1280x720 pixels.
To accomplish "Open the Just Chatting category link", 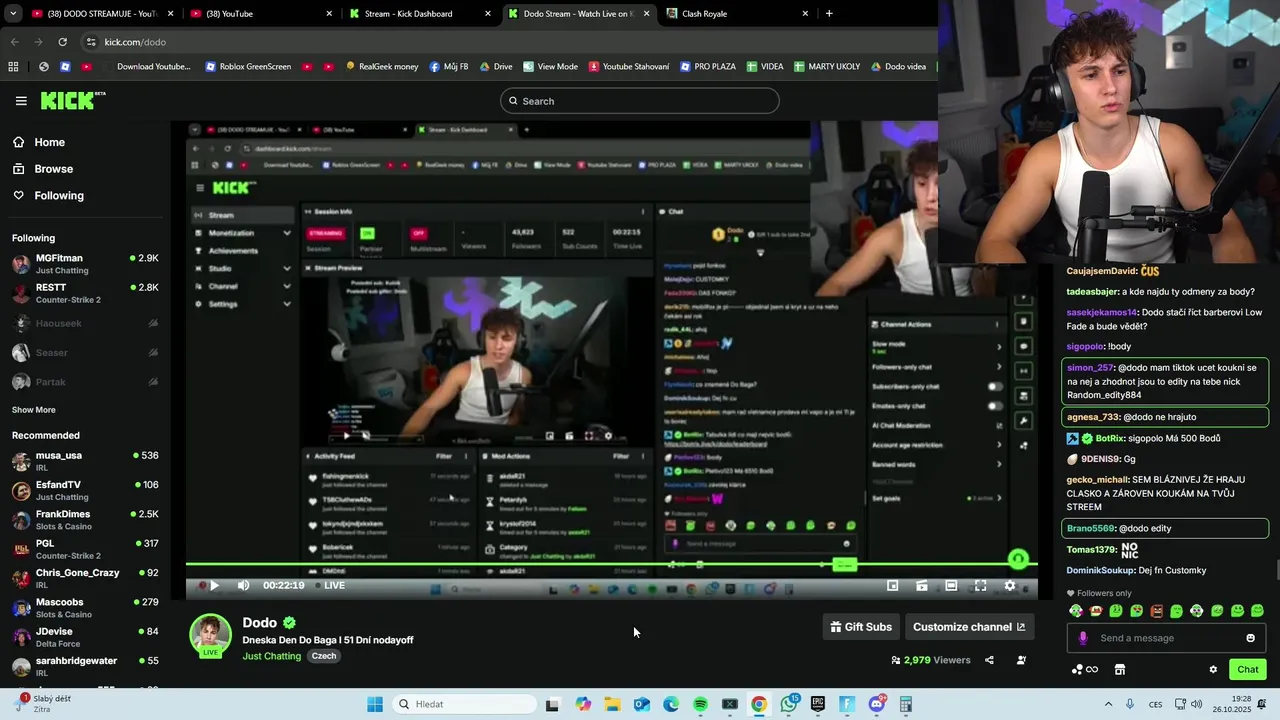I will point(272,656).
